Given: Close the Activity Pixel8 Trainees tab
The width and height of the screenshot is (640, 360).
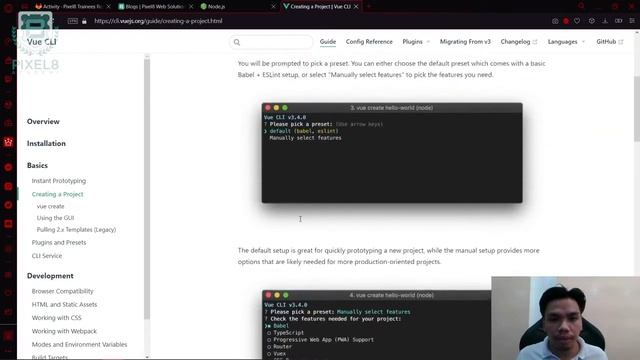Looking at the screenshot, I should click(108, 7).
